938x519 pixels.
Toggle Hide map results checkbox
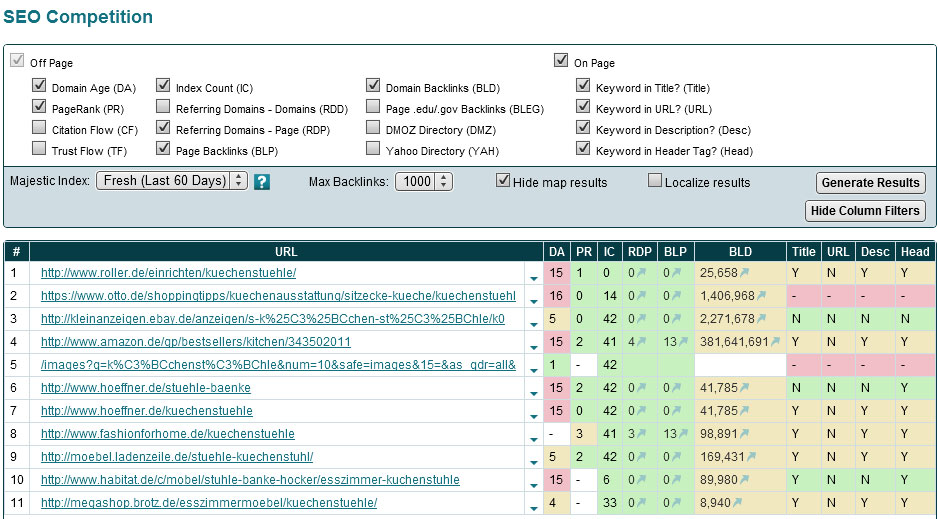point(503,180)
